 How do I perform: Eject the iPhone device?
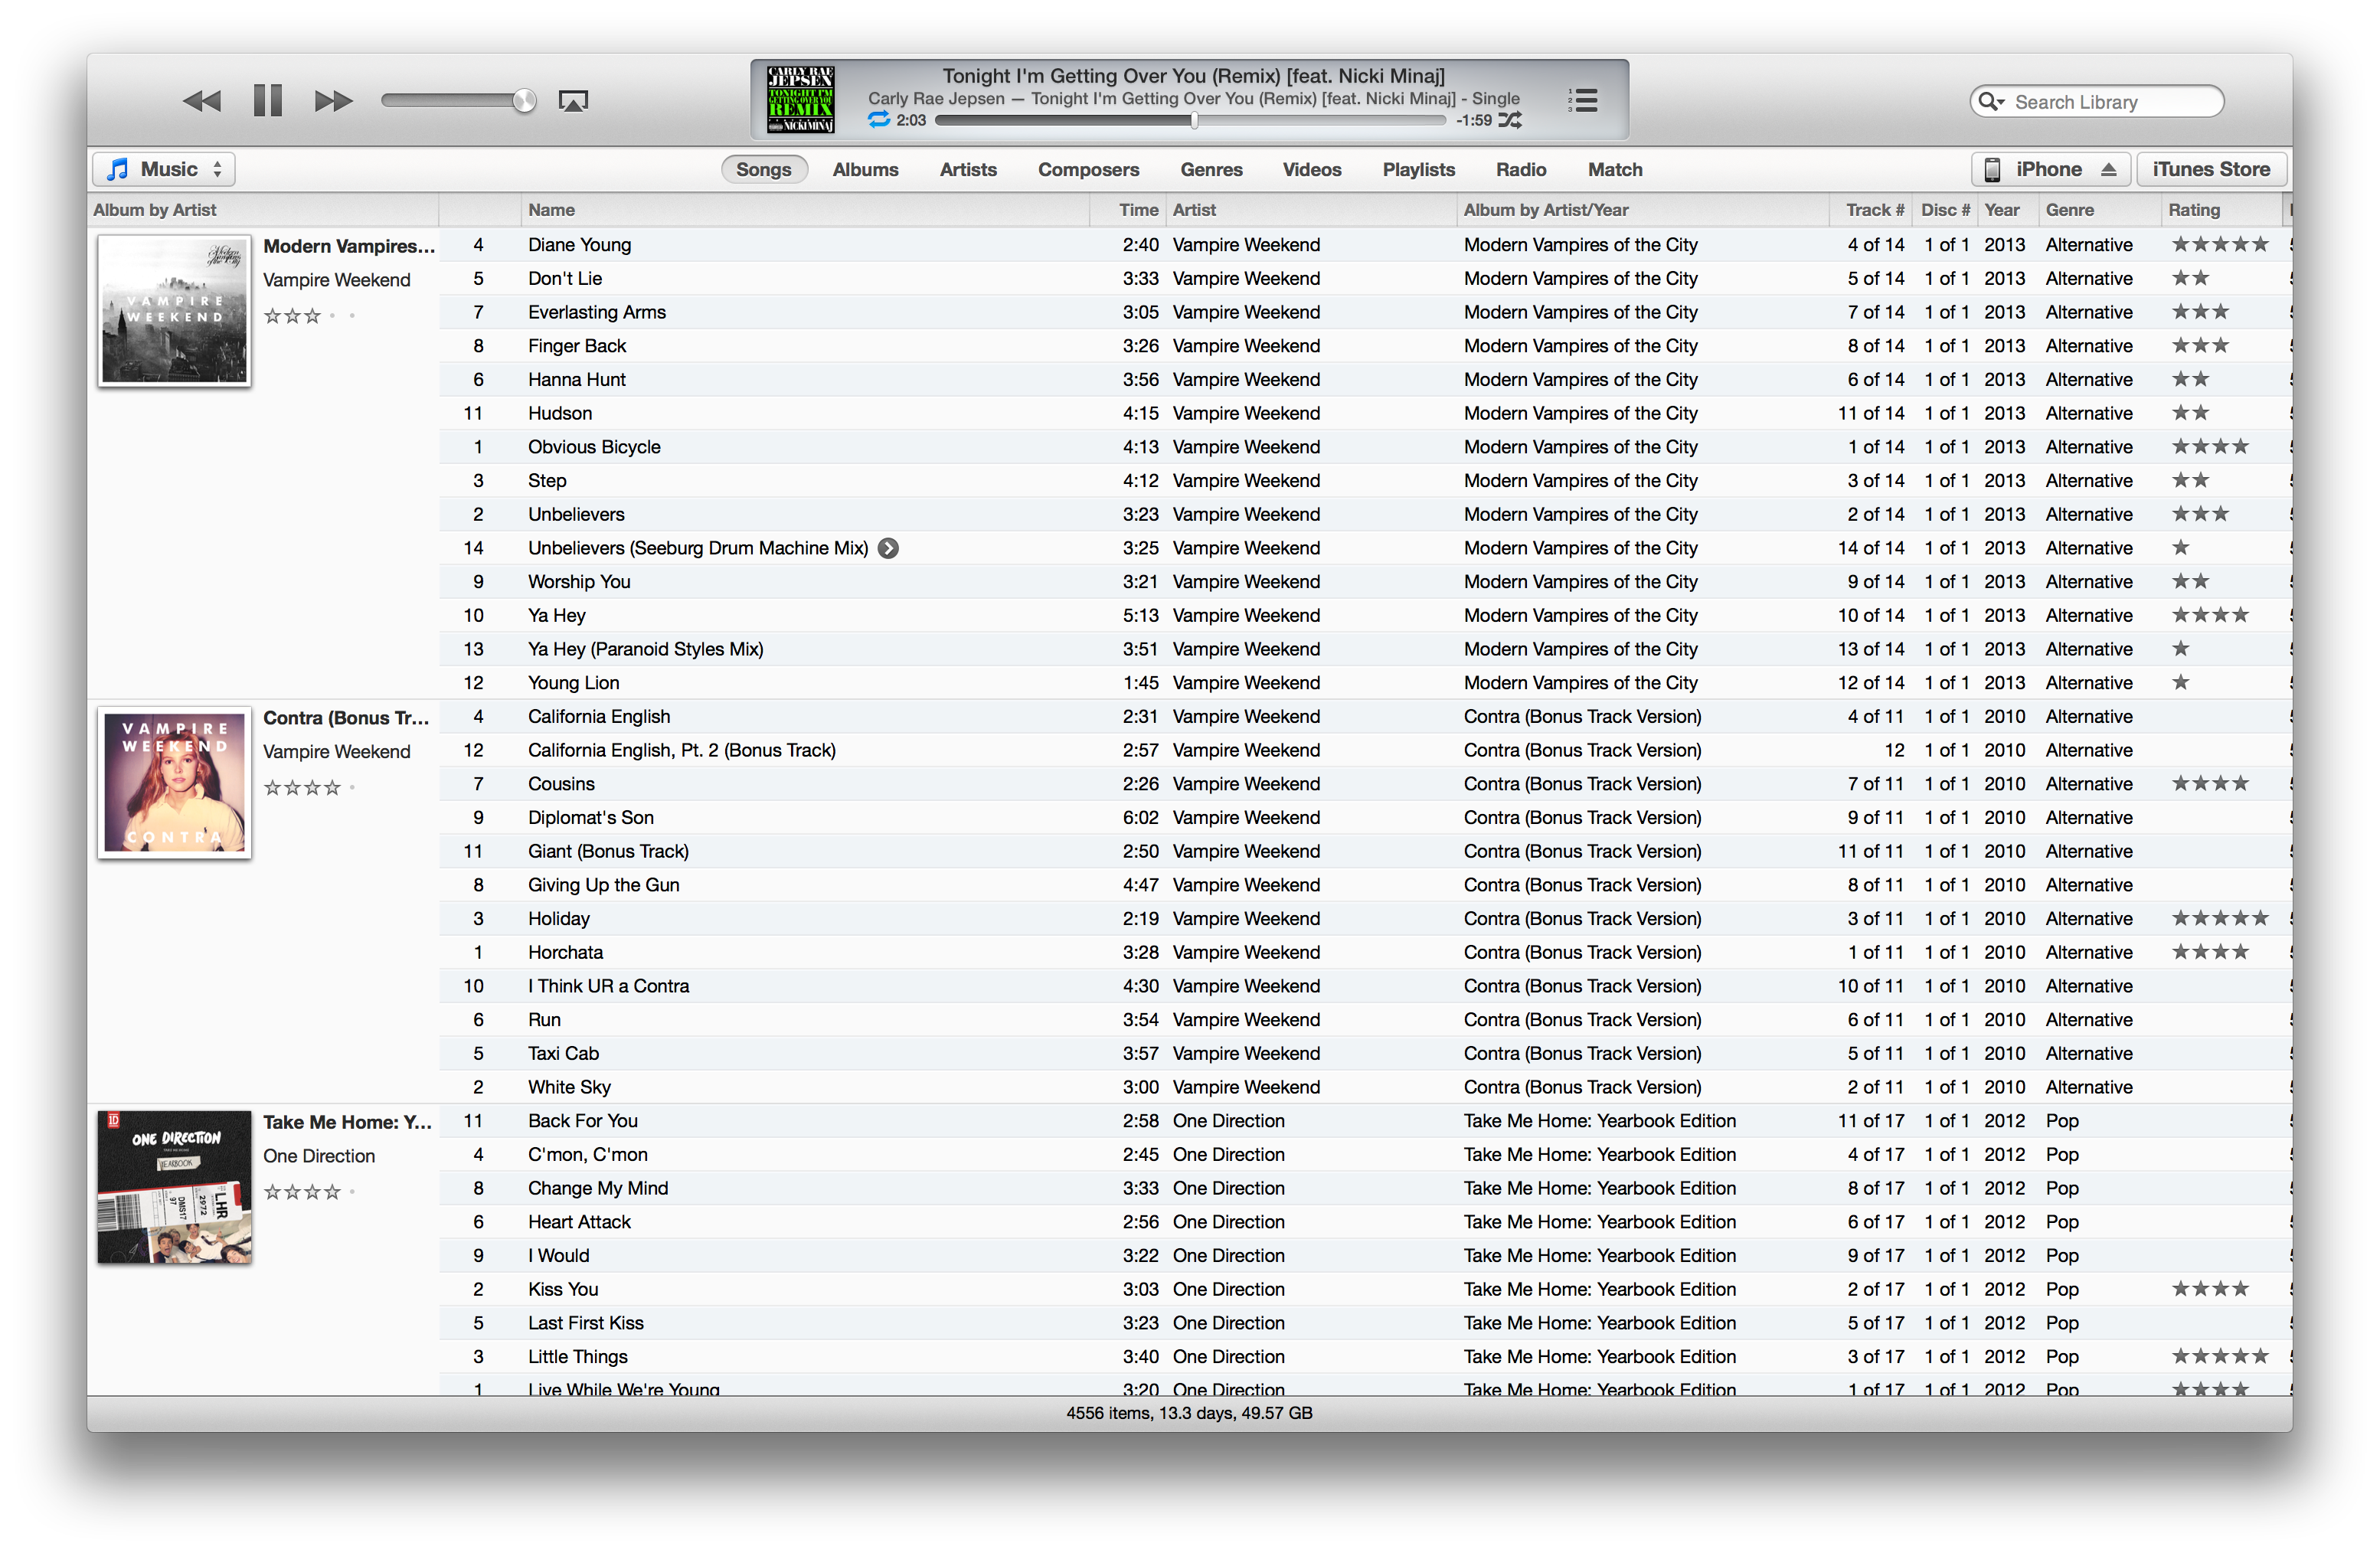tap(2108, 170)
